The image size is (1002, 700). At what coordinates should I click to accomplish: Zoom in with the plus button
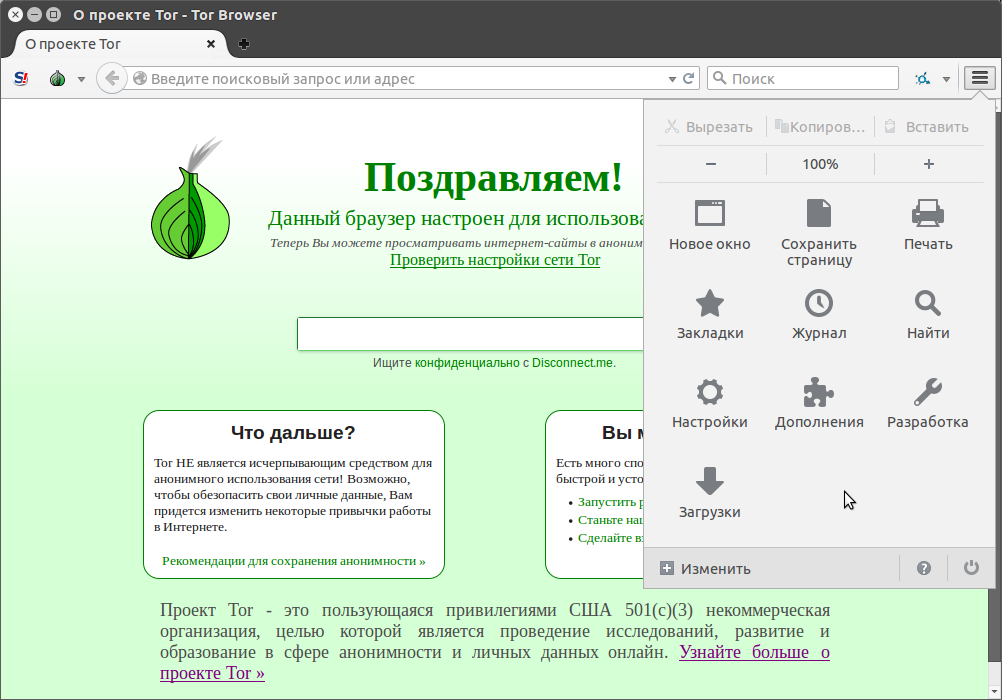929,164
